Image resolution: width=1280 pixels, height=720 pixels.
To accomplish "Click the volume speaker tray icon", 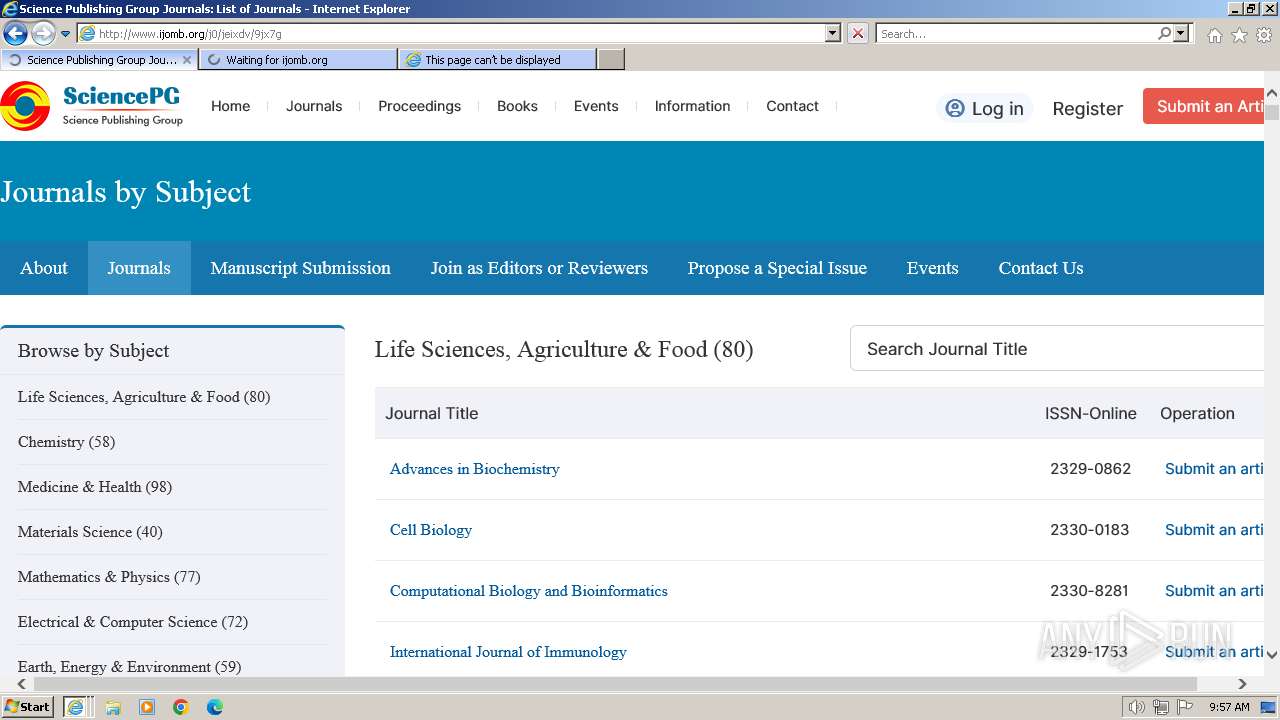I will point(1137,707).
